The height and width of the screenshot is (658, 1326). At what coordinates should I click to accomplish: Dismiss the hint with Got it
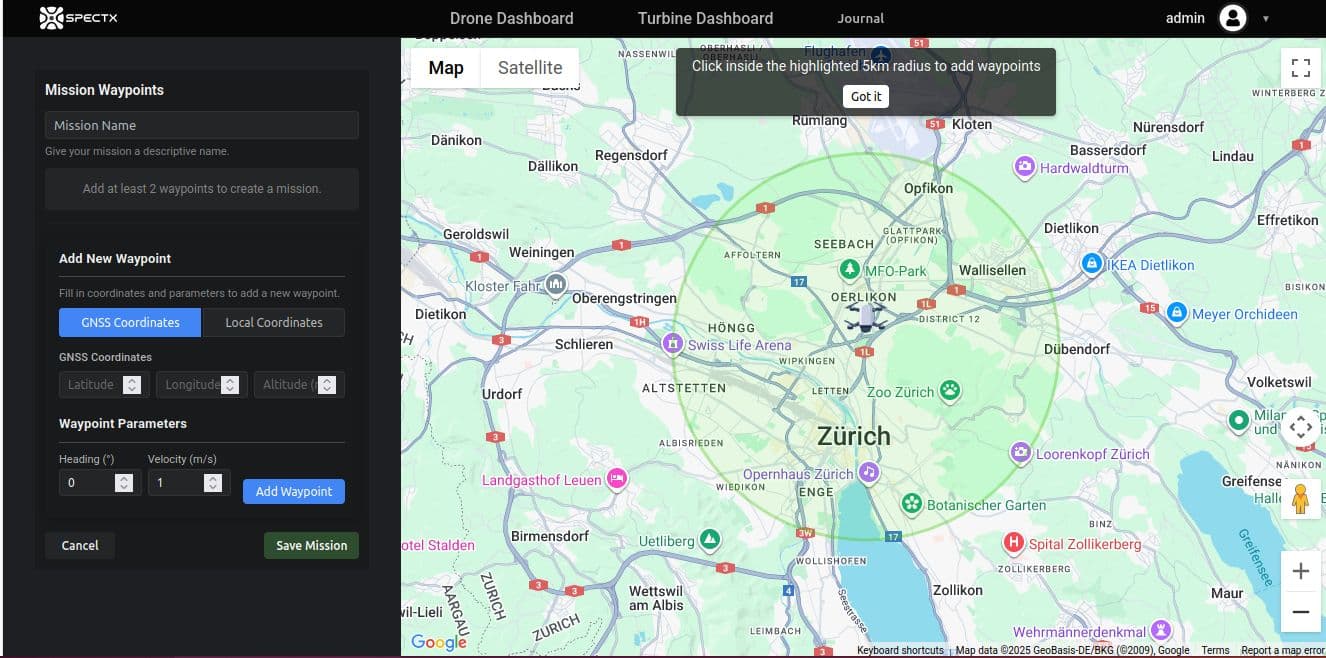click(x=865, y=96)
